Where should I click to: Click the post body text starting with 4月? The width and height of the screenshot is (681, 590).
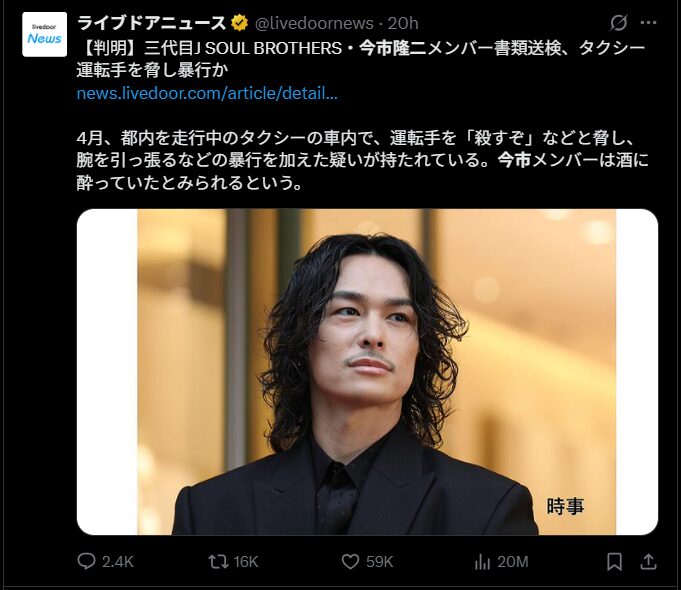point(362,160)
